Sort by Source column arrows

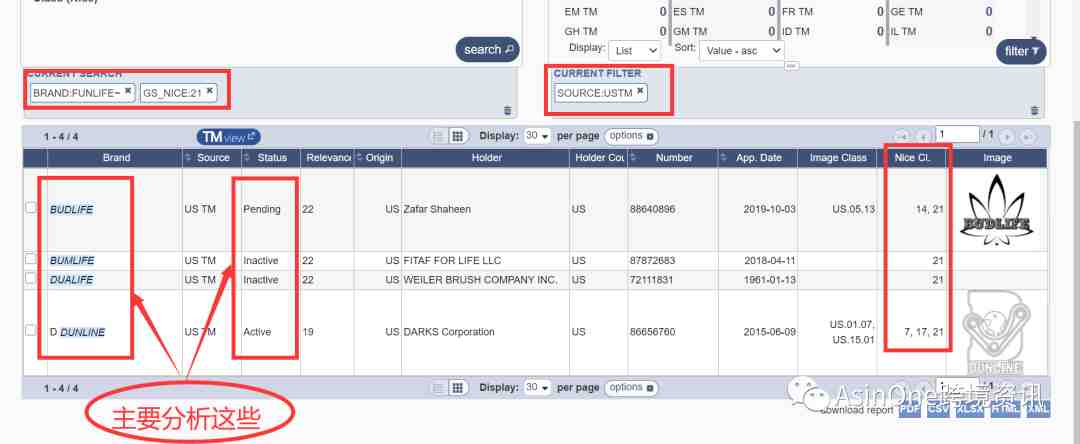coord(189,158)
